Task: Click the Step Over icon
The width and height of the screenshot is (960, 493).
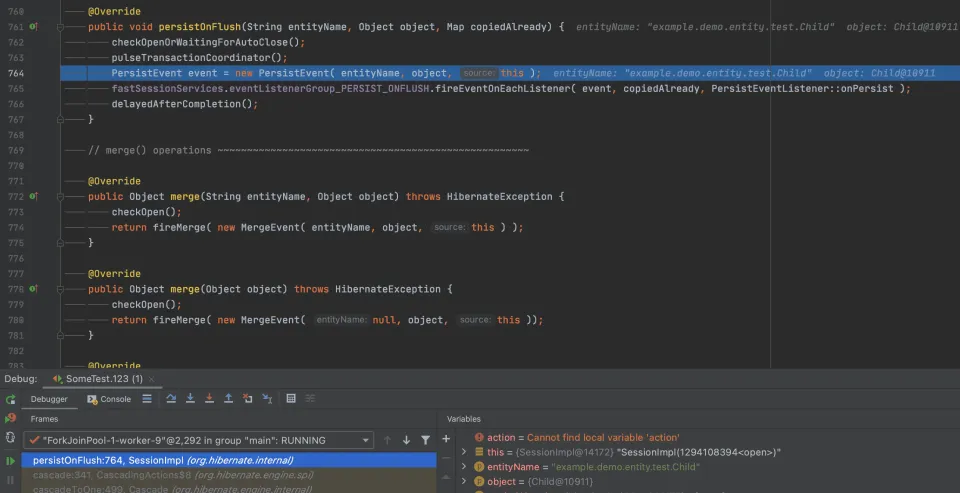Action: (x=171, y=399)
